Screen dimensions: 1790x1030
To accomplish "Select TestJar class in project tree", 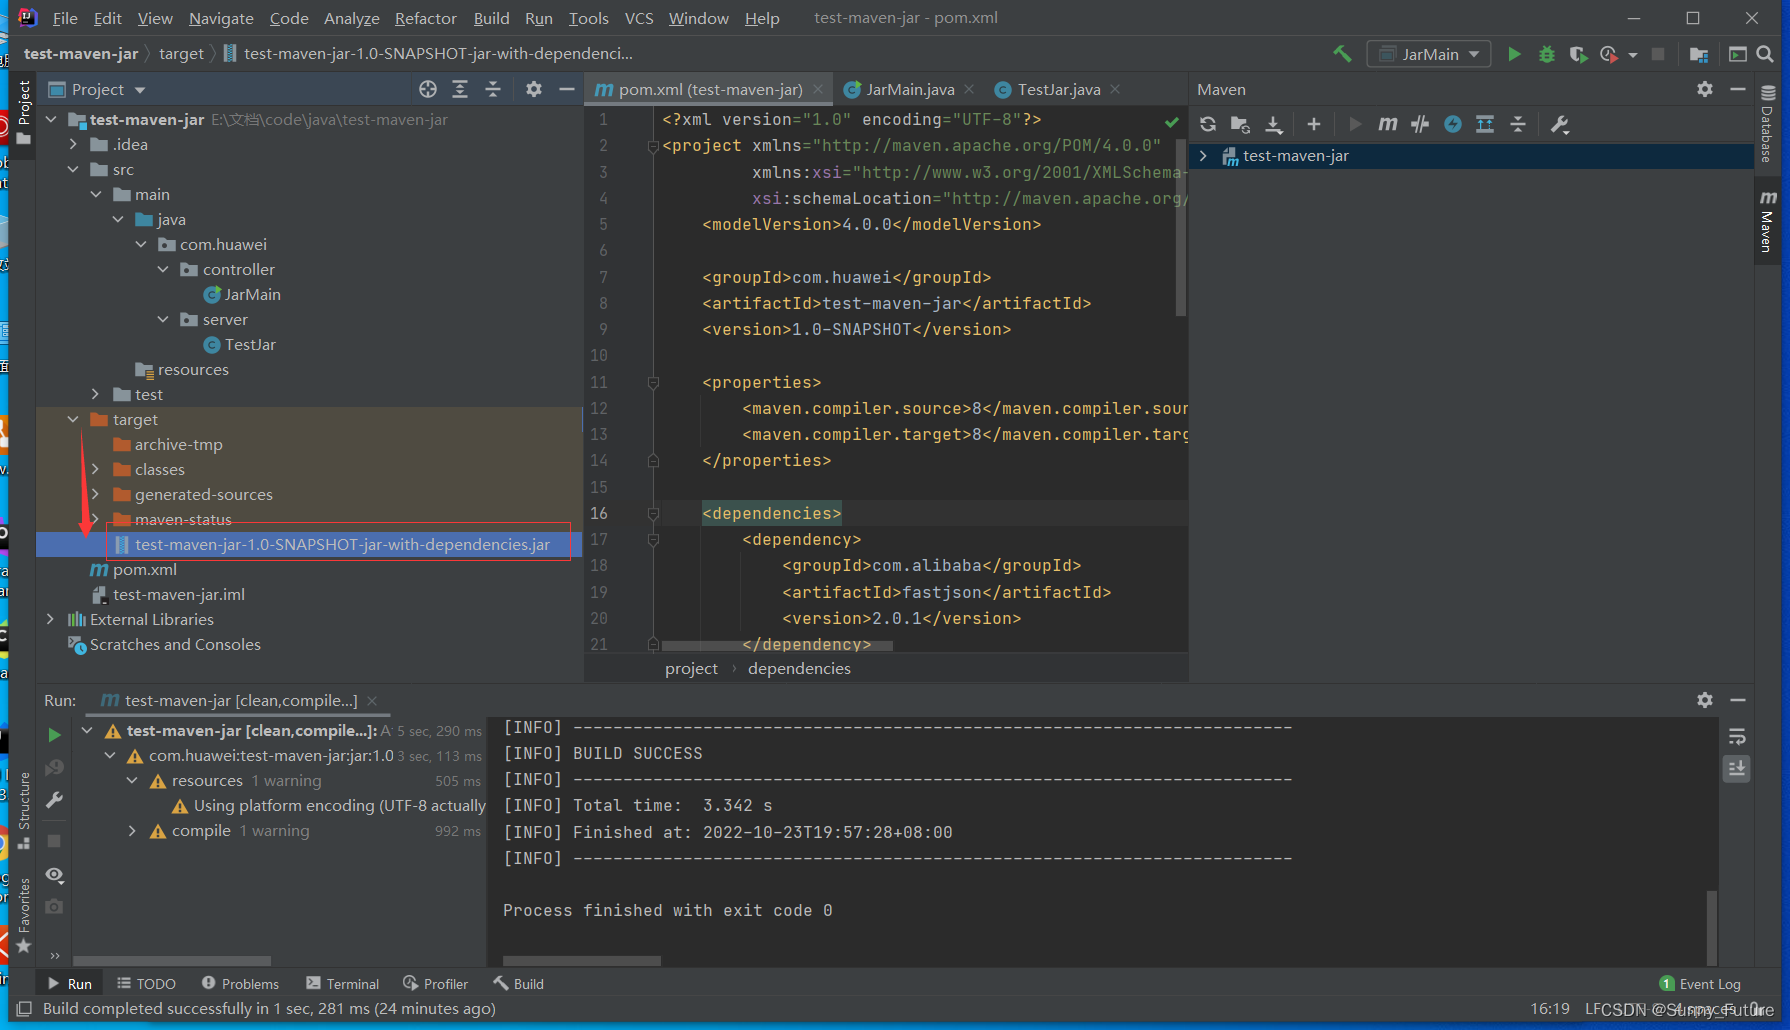I will pos(240,344).
